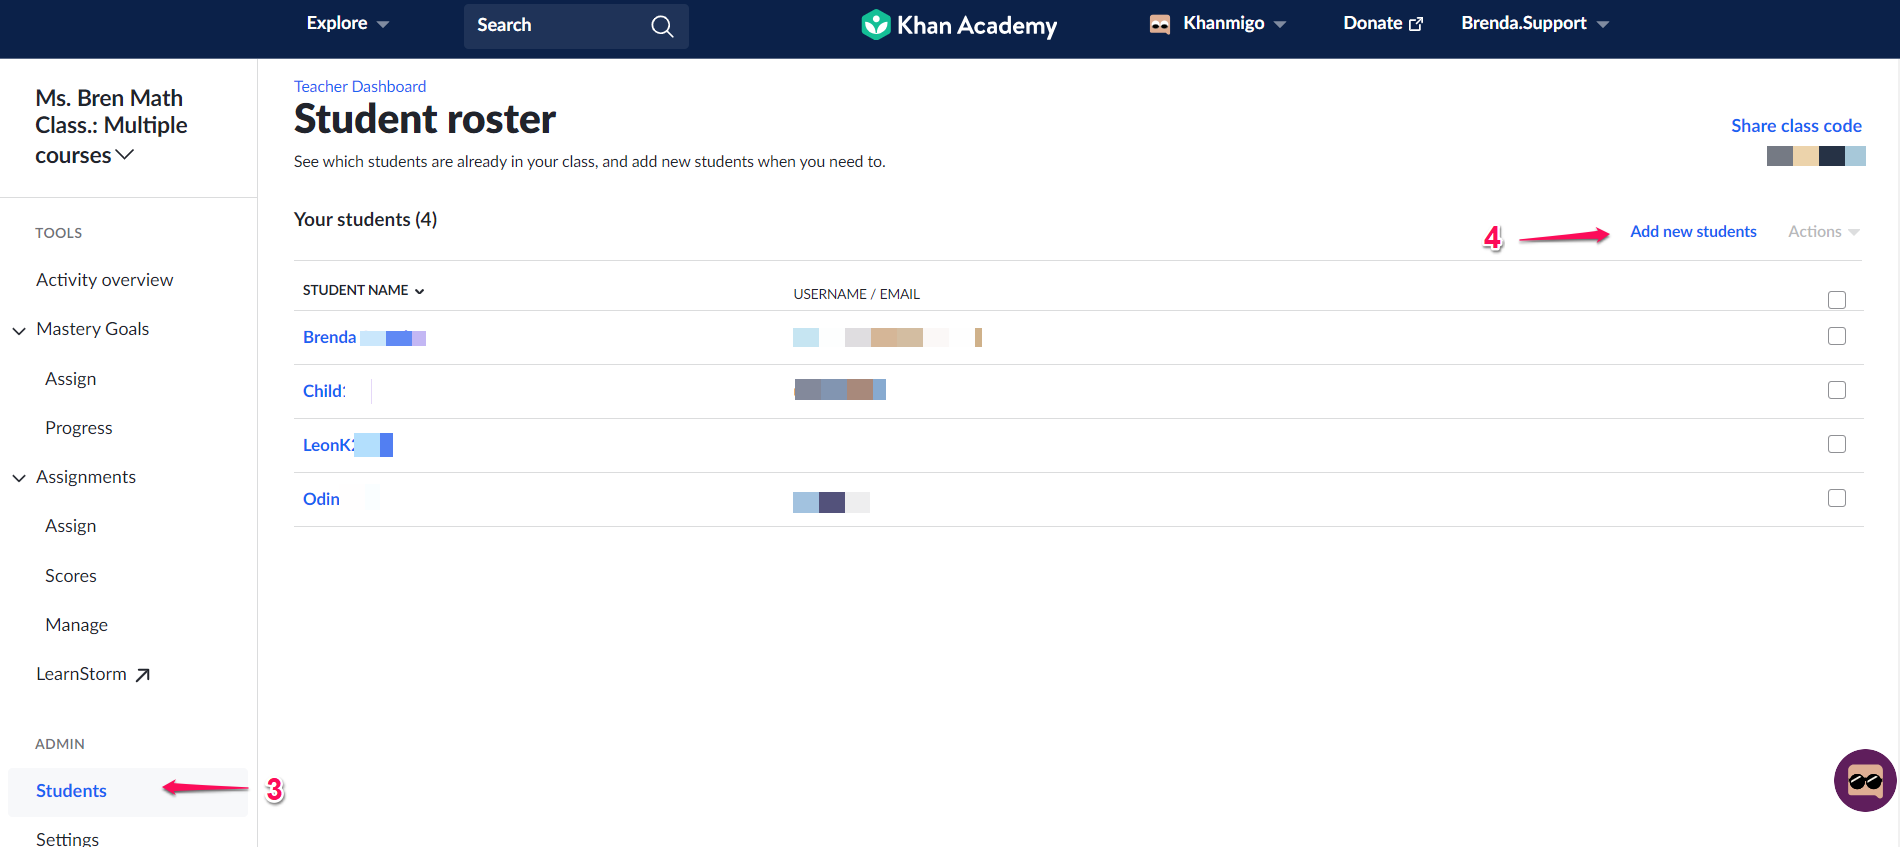Click Child's blurred username cell
Viewport: 1900px width, 847px height.
tap(840, 389)
